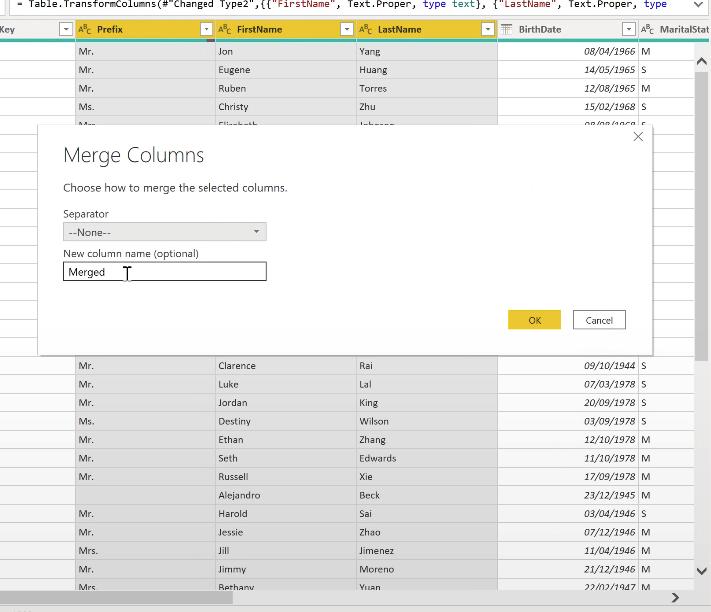
Task: Open the BirthDate column filter dropdown
Action: (x=628, y=29)
